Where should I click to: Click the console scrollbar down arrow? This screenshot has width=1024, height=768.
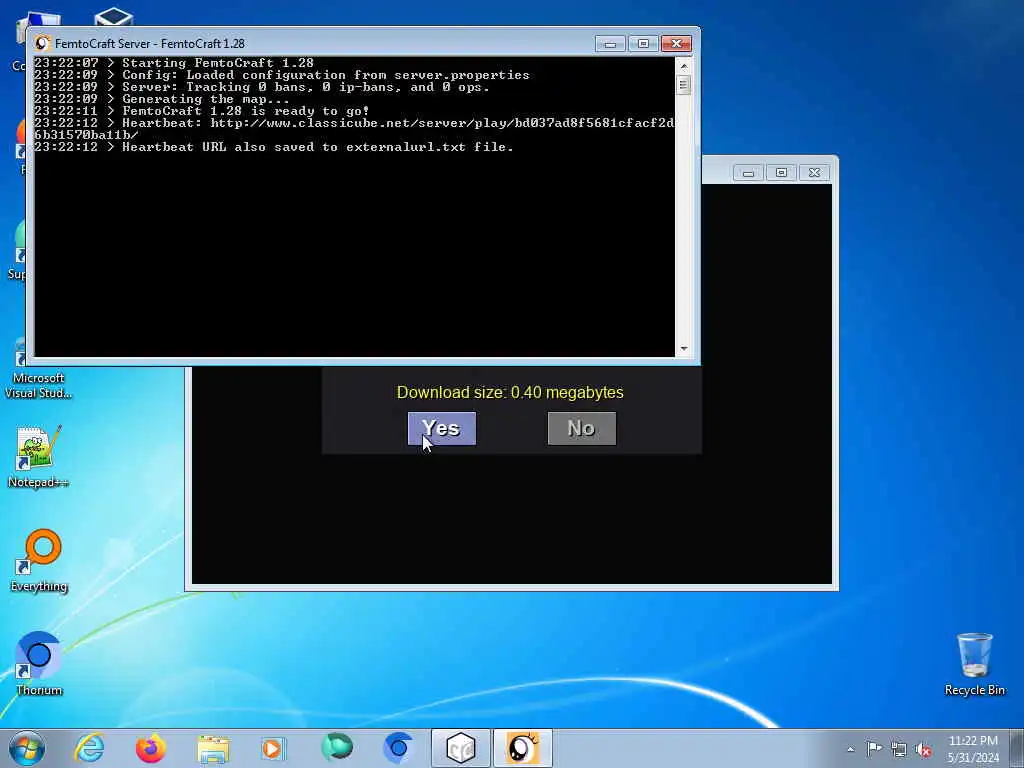(684, 349)
